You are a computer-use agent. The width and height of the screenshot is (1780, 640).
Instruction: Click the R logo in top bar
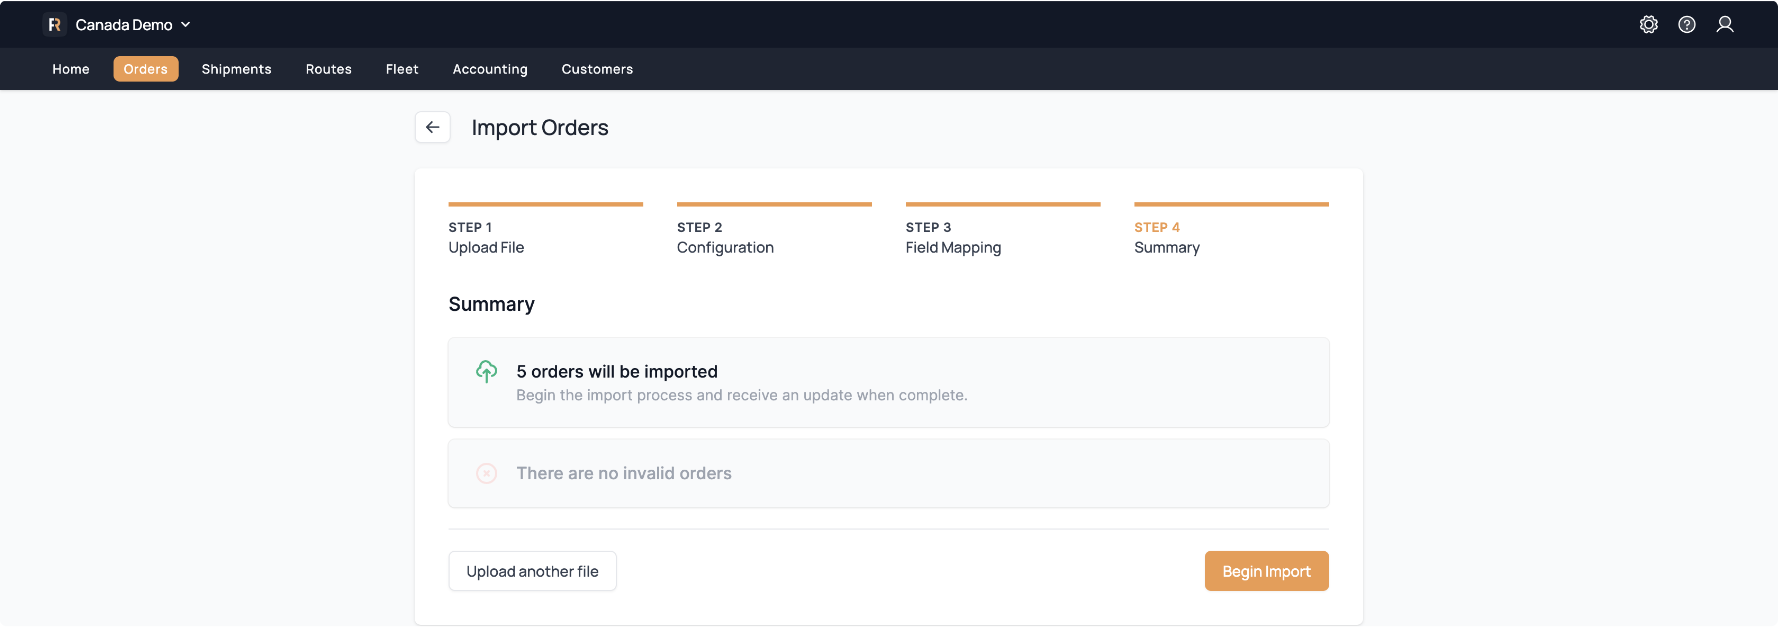tap(55, 25)
